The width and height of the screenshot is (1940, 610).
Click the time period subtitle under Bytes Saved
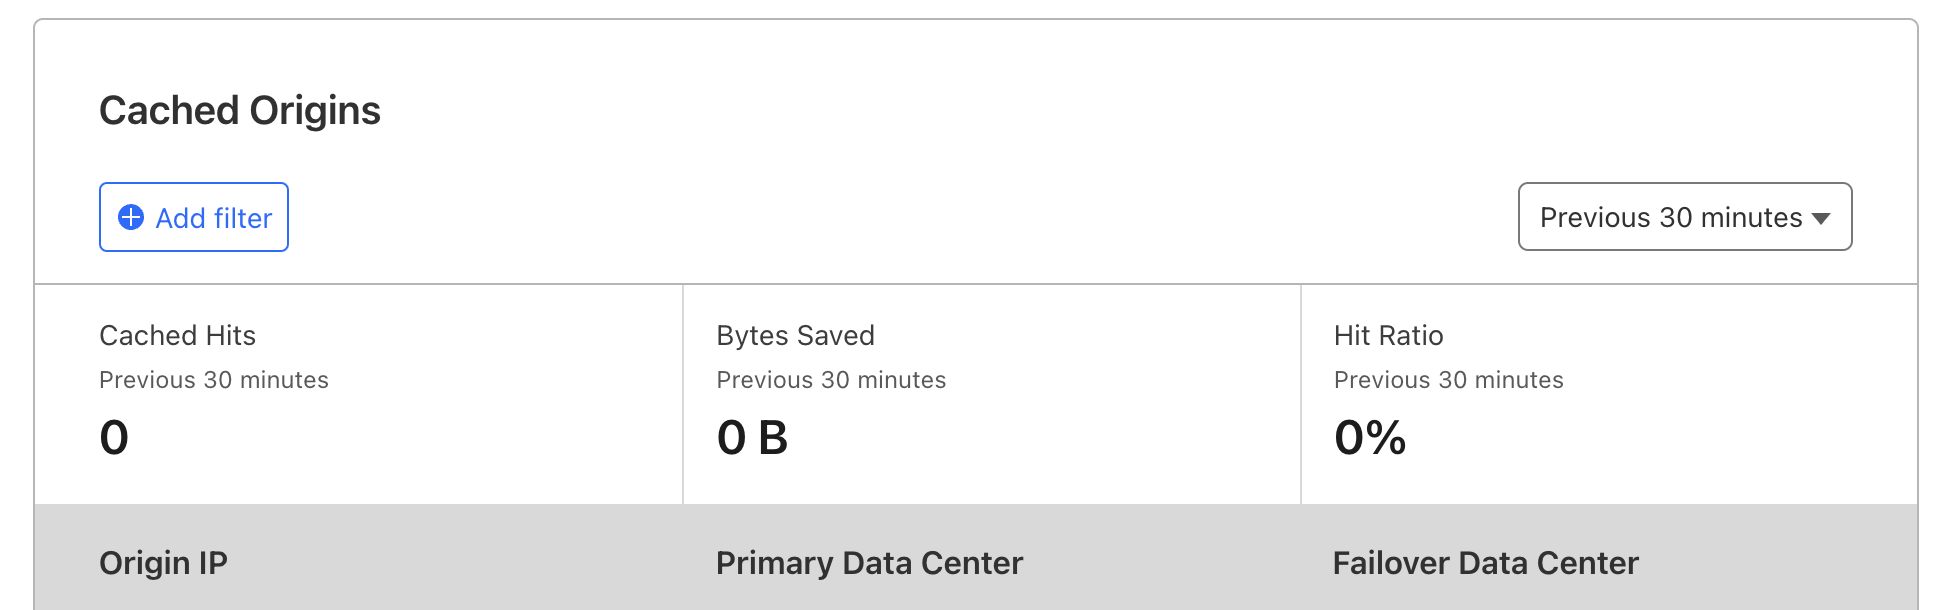coord(831,380)
